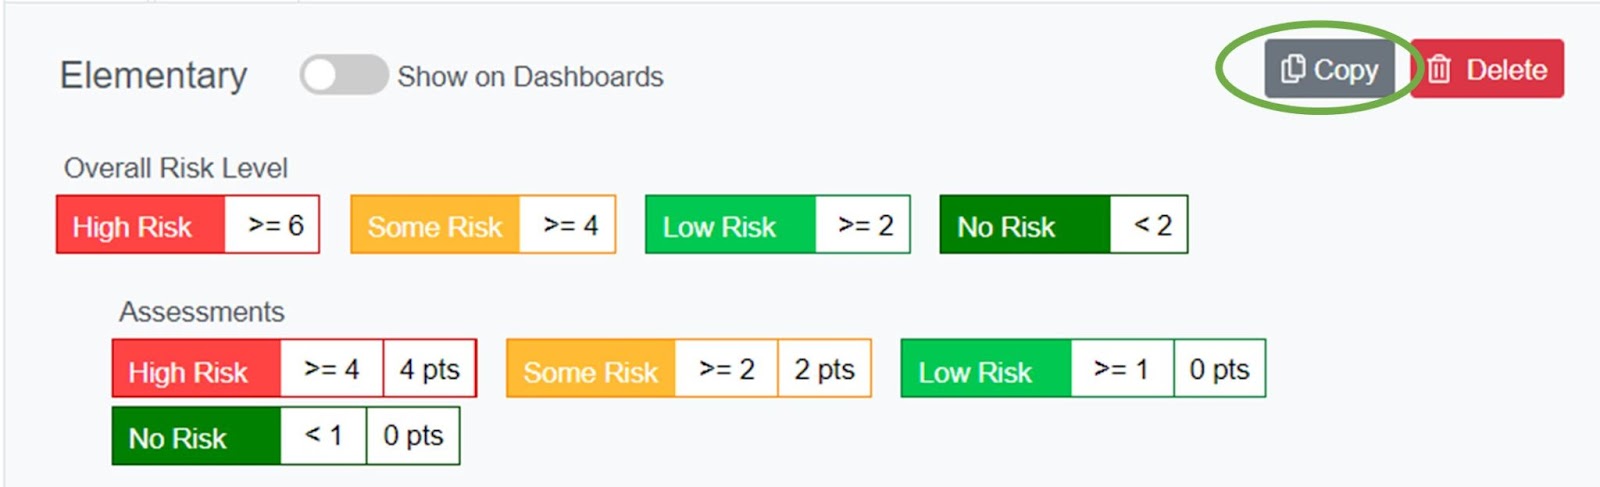The height and width of the screenshot is (487, 1600).
Task: Select the orange Overall Some Risk swatch
Action: tap(435, 225)
